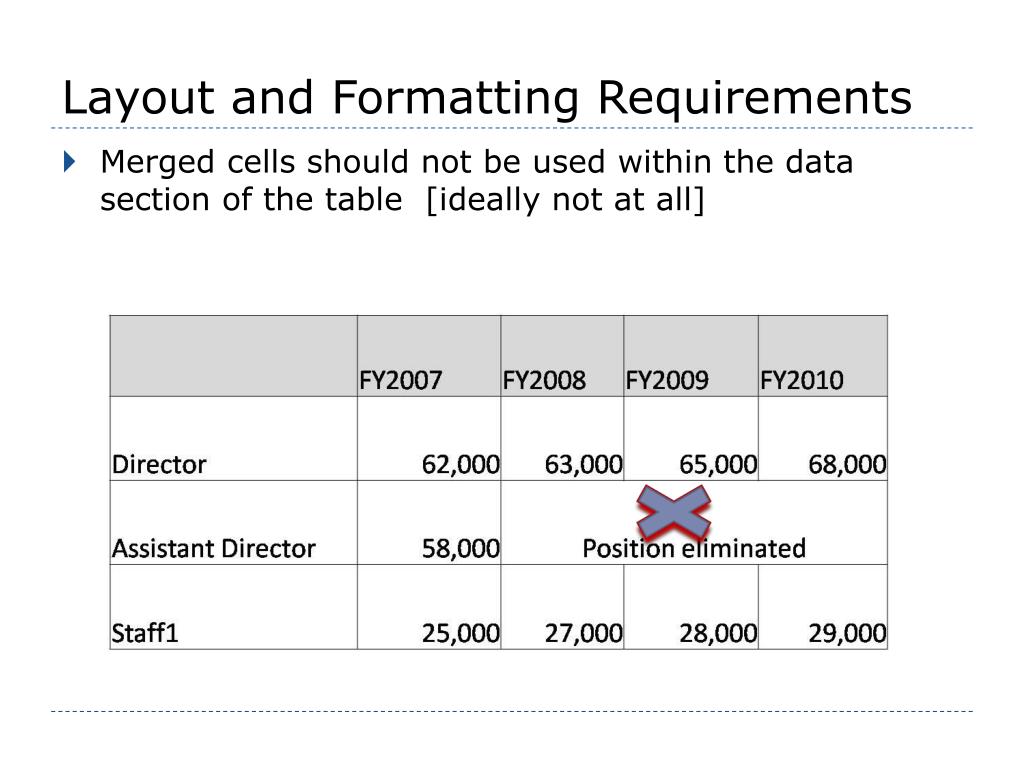This screenshot has width=1024, height=768.
Task: Select the merged Position eliminated cell
Action: (x=694, y=523)
